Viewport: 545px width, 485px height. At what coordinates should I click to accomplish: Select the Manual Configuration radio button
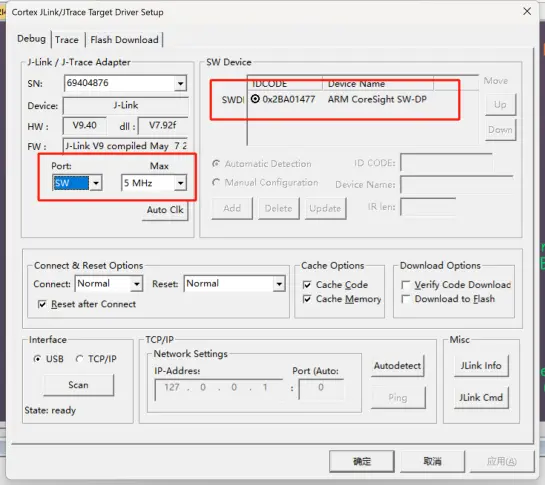pyautogui.click(x=216, y=182)
